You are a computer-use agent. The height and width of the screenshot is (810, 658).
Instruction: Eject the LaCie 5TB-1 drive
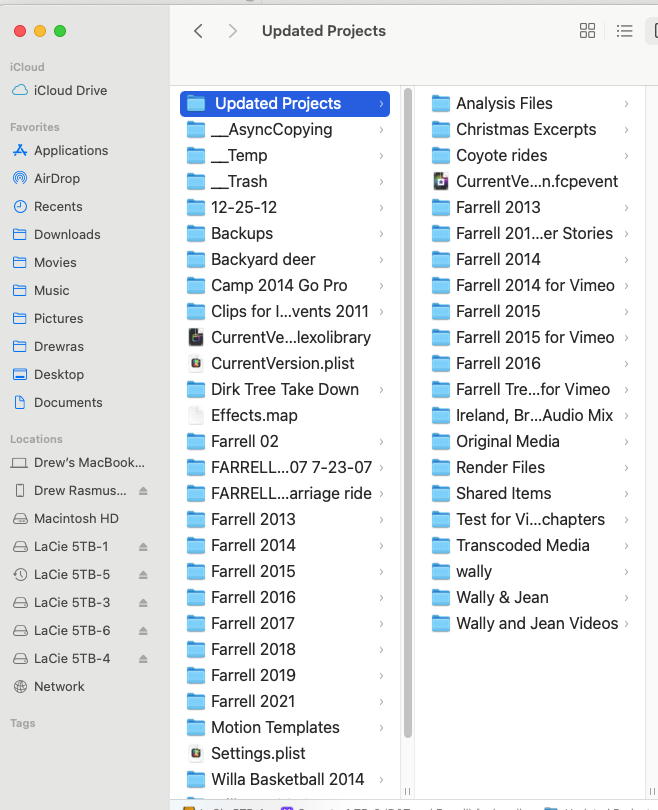[143, 547]
